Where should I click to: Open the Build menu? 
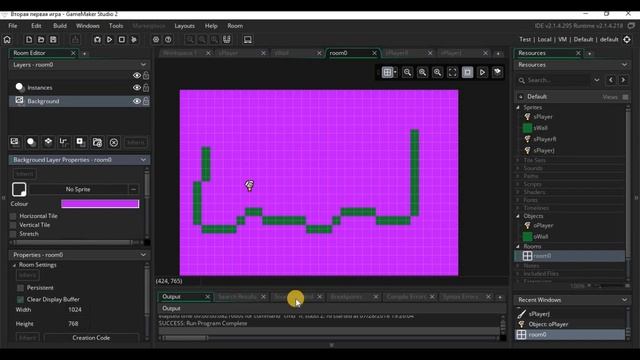[60, 26]
